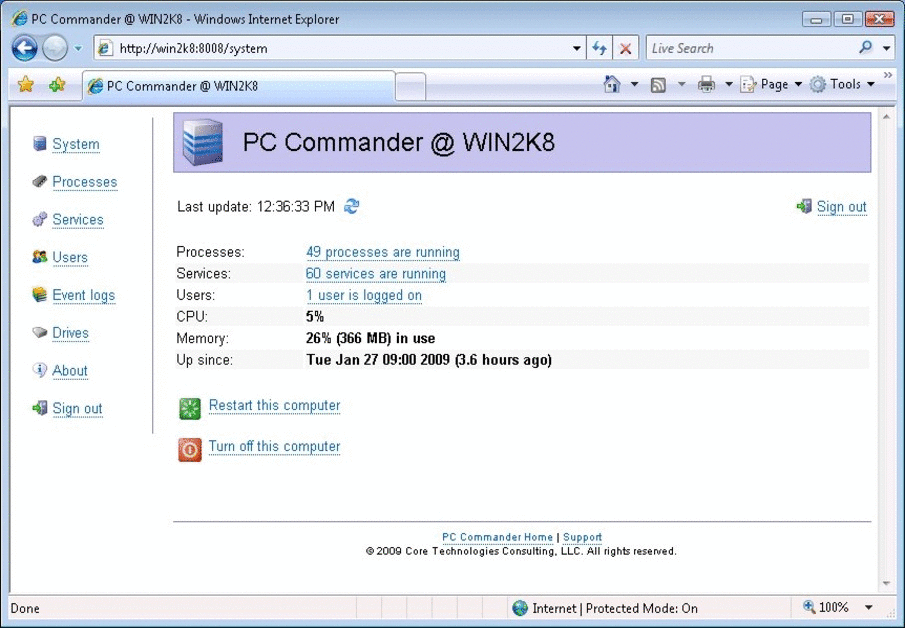This screenshot has width=905, height=628.
Task: Adjust the 100% zoom level control
Action: coord(836,607)
